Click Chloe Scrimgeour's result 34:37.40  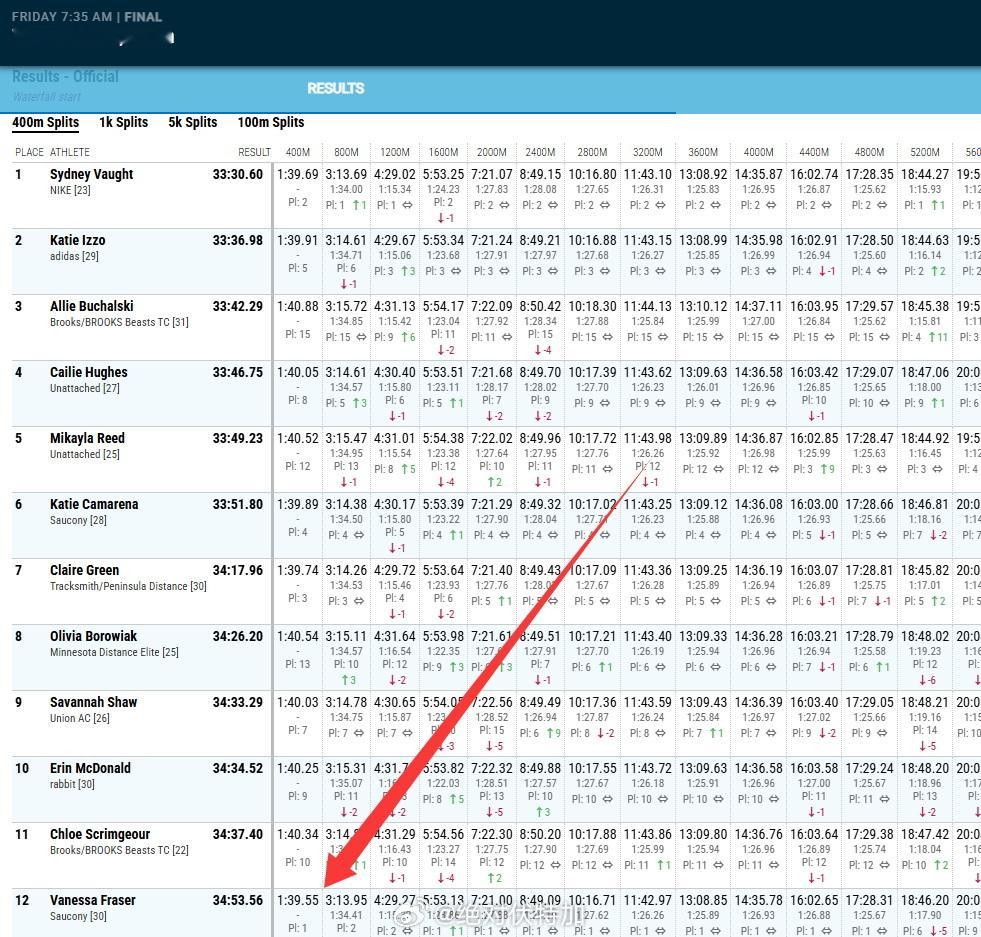[238, 834]
